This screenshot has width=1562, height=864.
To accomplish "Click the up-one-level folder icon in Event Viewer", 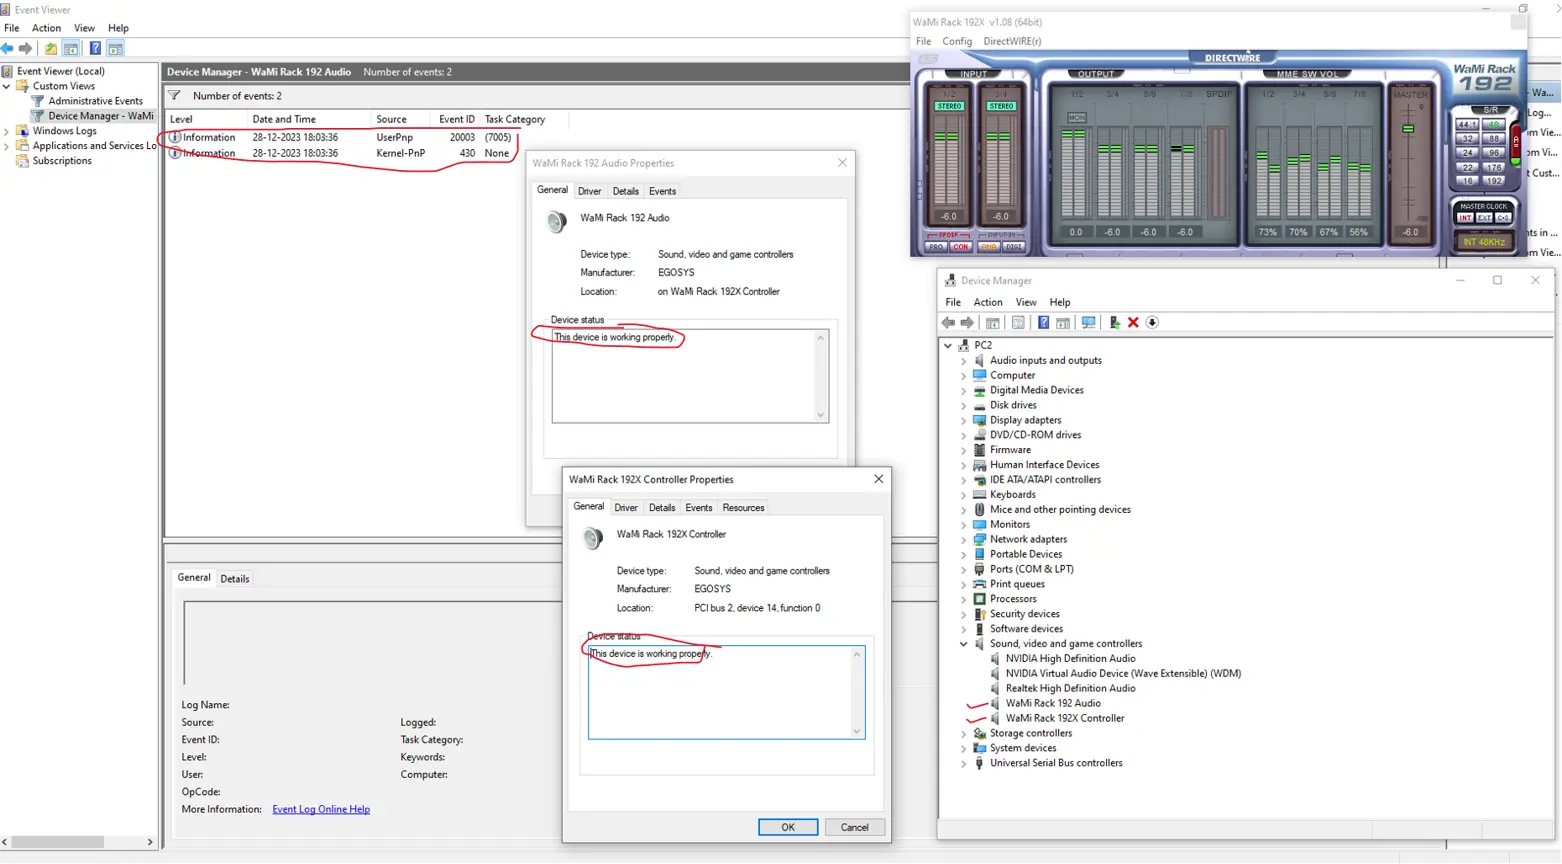I will (51, 48).
